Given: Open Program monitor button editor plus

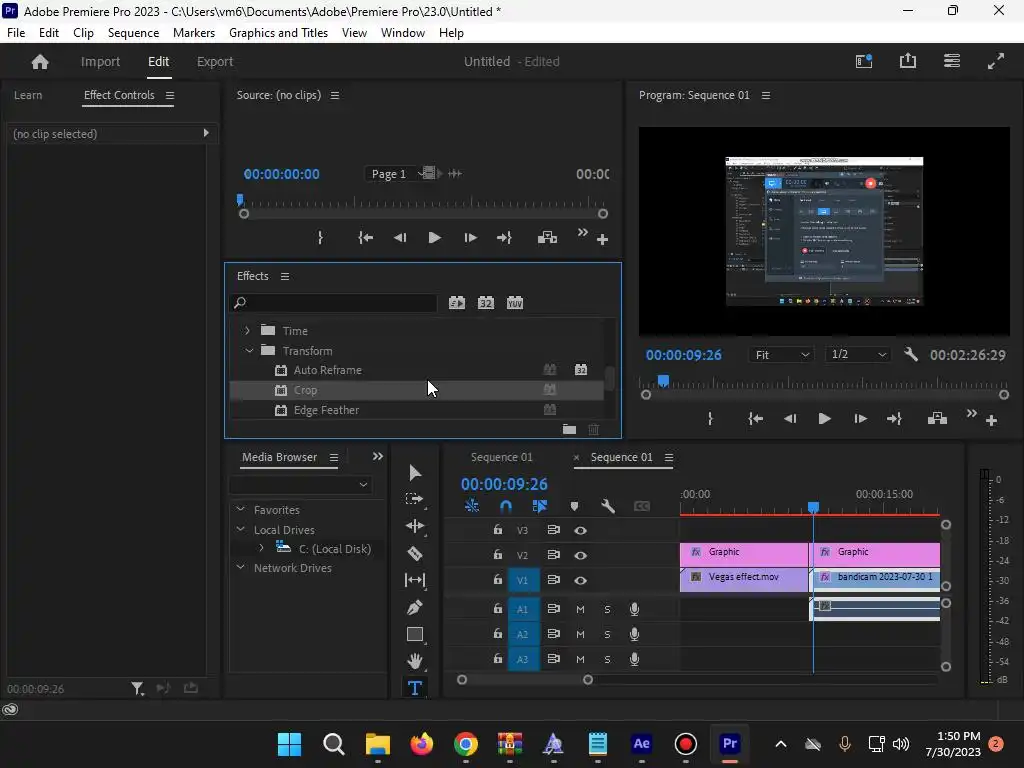Looking at the screenshot, I should pos(991,421).
